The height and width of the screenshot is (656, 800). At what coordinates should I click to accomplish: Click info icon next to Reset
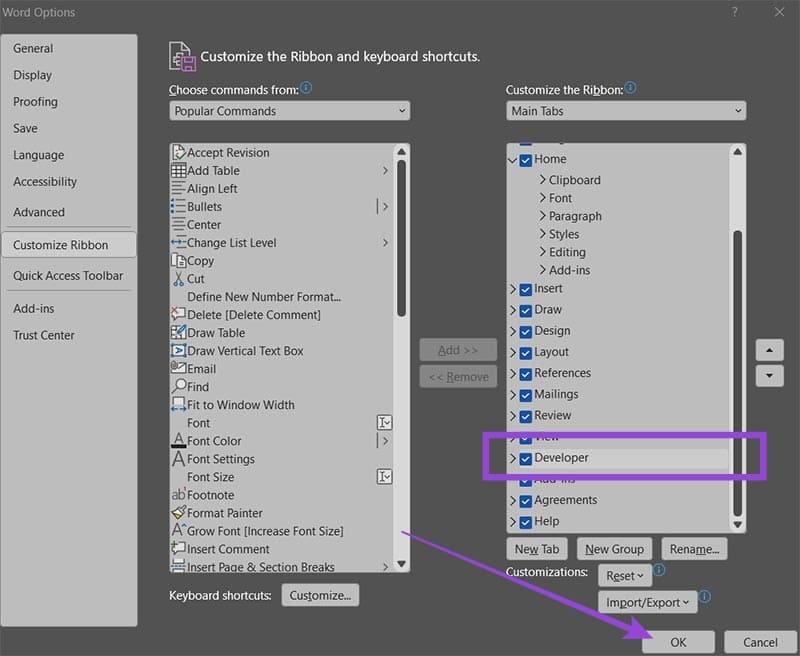[659, 569]
